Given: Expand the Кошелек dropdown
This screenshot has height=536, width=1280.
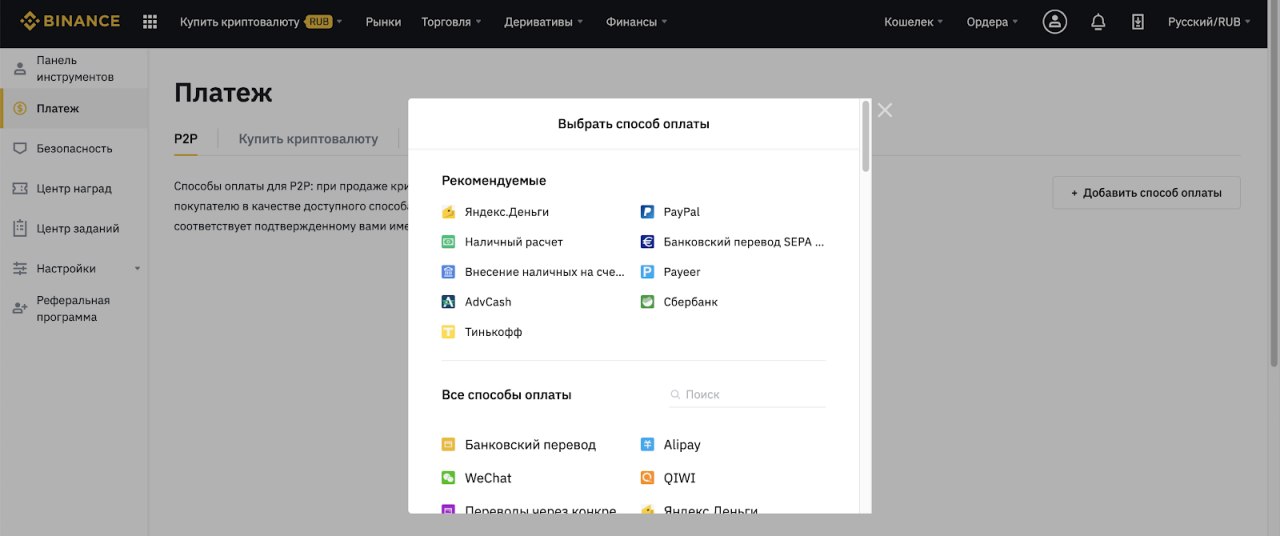Looking at the screenshot, I should point(914,21).
